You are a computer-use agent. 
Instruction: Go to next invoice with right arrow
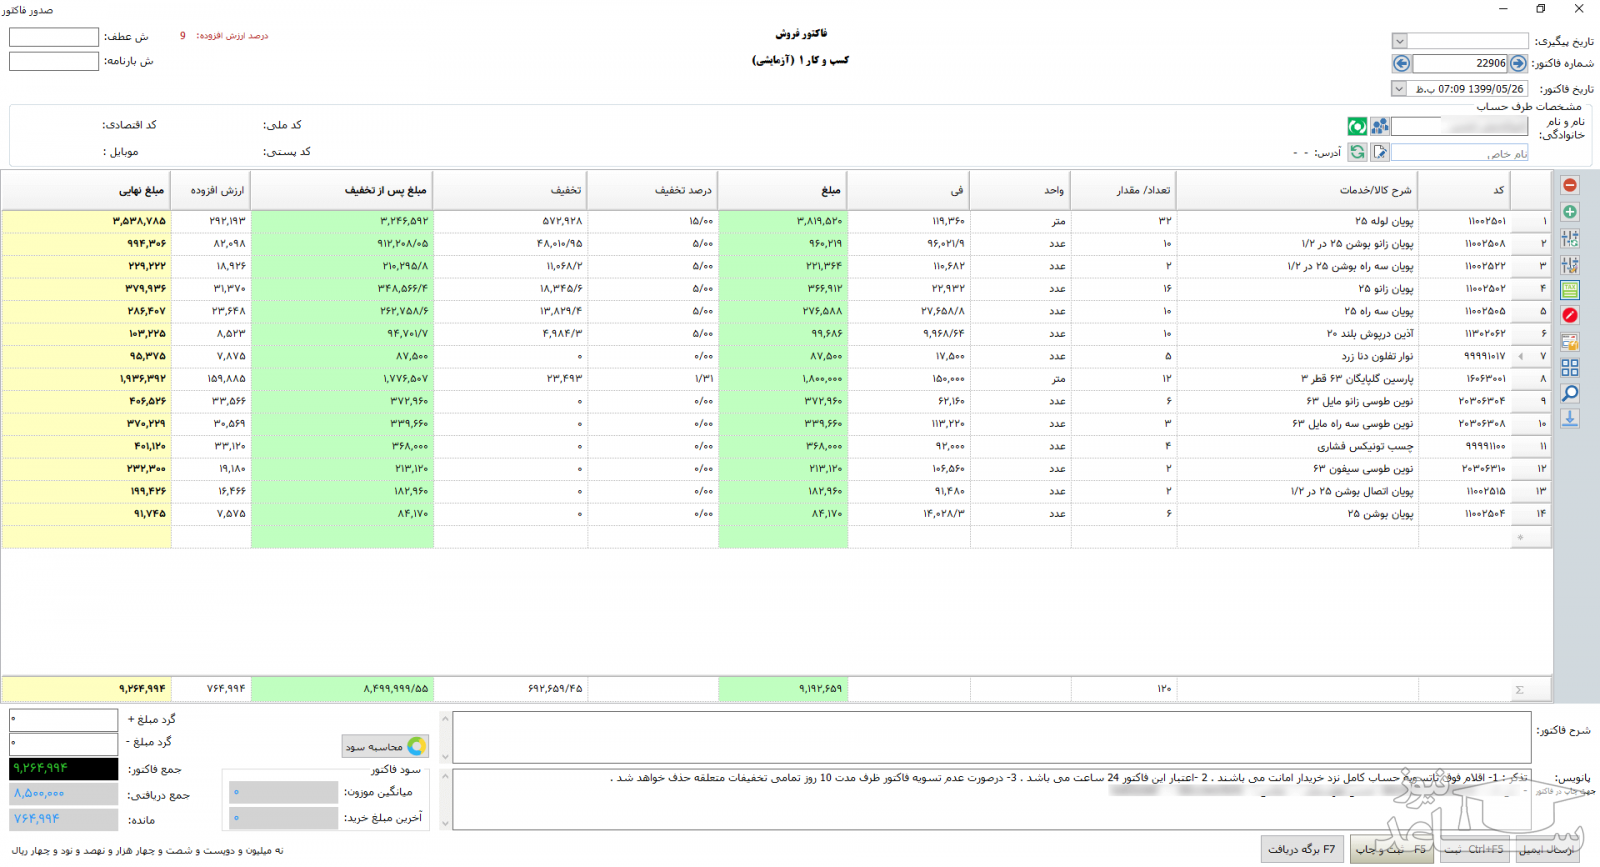click(x=1519, y=63)
